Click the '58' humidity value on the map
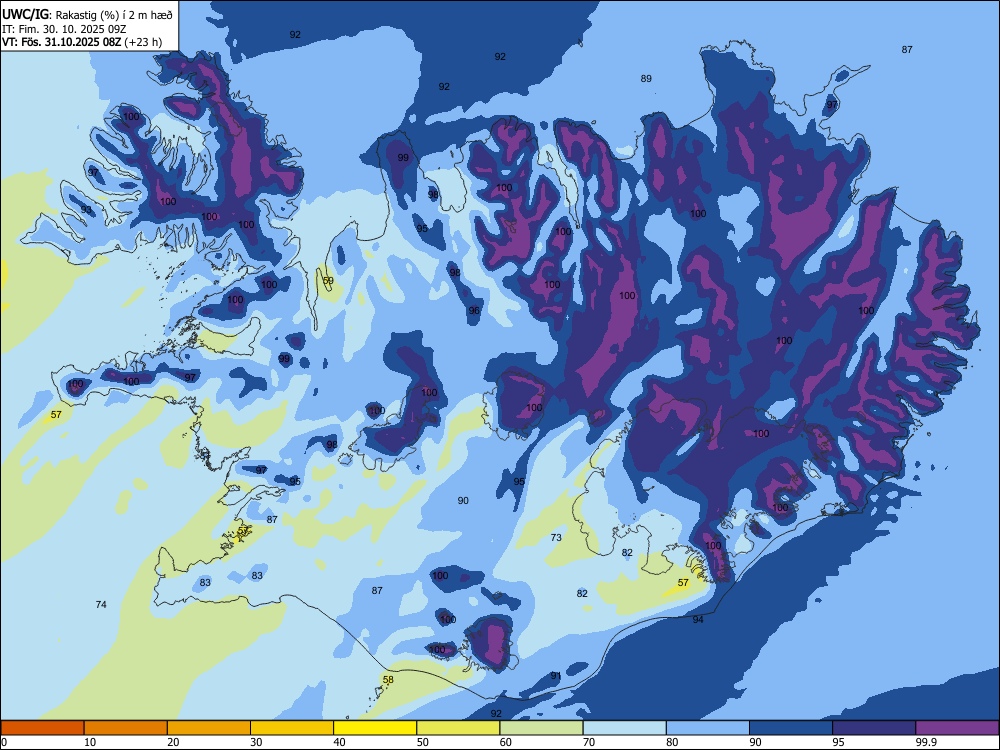Screen dimensions: 1000x750 [388, 680]
